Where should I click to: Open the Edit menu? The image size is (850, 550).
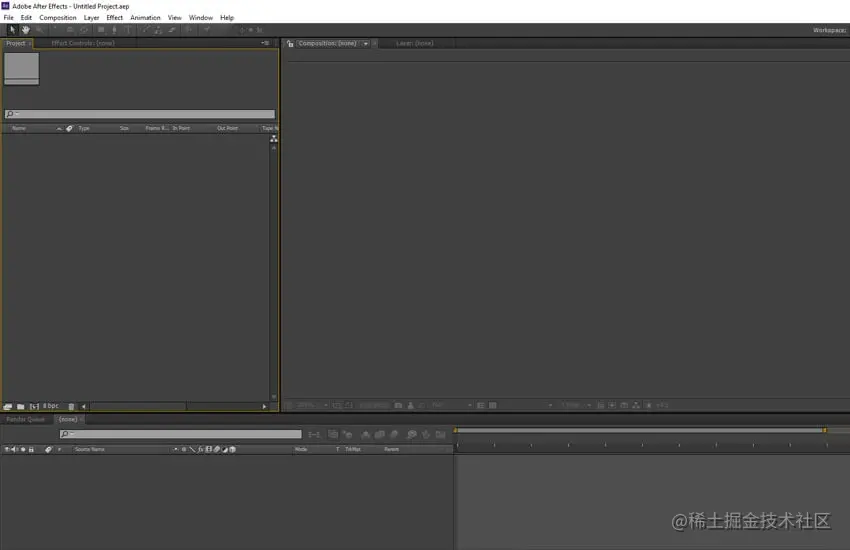point(26,17)
